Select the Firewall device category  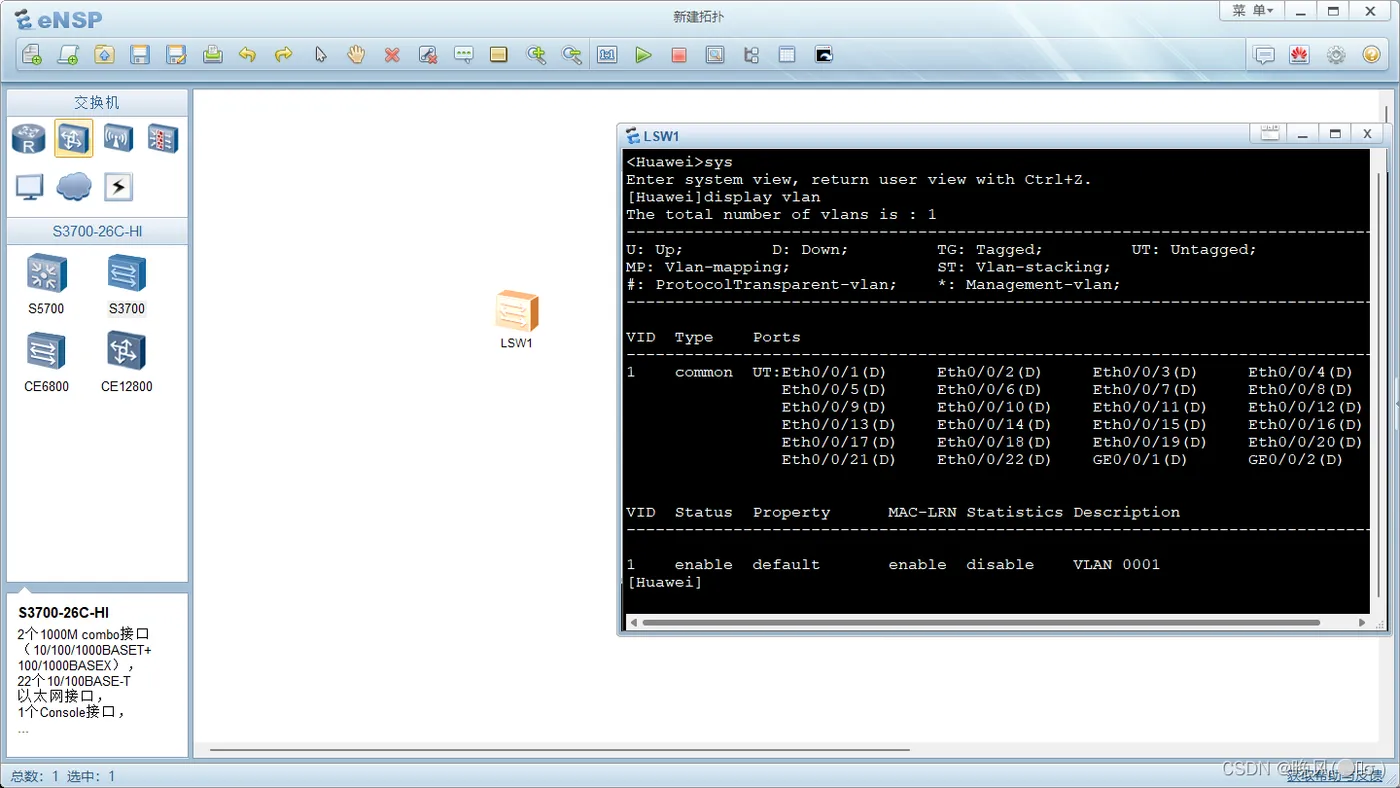coord(162,138)
